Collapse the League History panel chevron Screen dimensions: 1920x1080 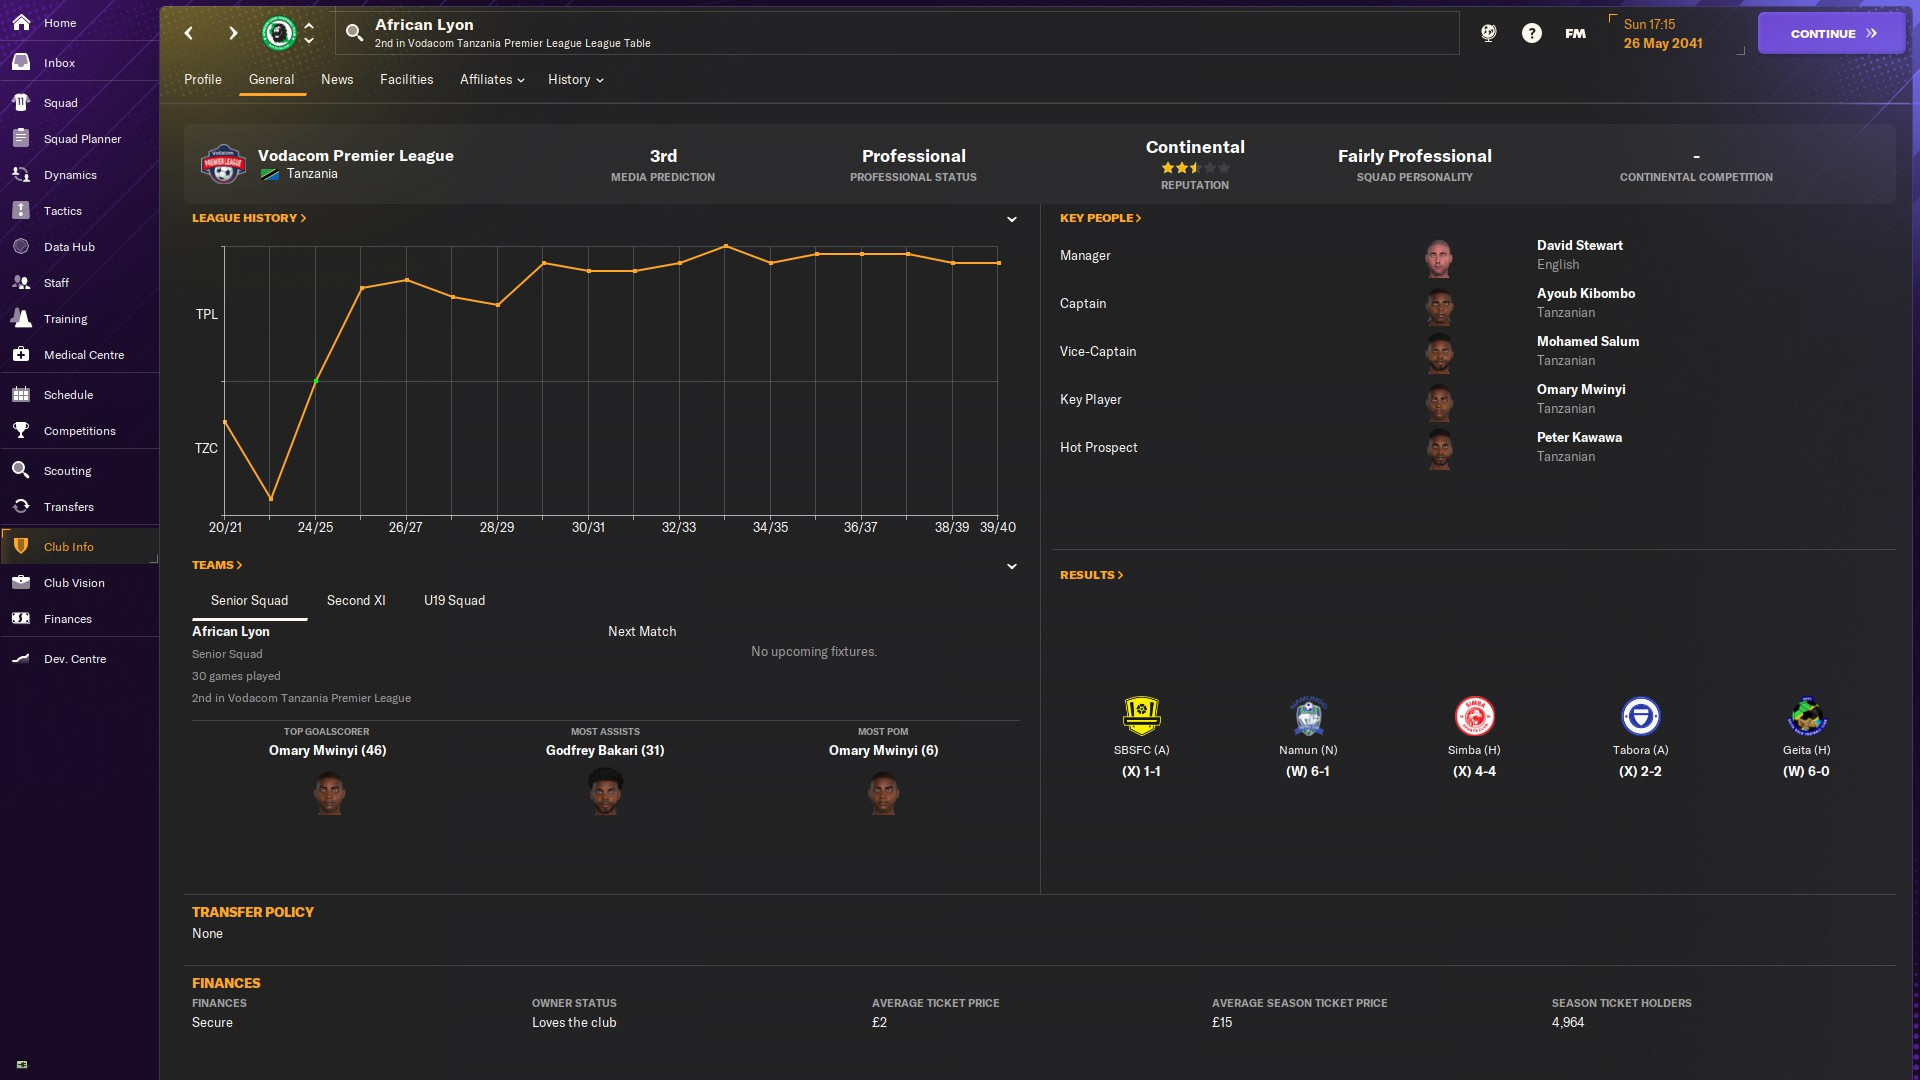click(1011, 219)
